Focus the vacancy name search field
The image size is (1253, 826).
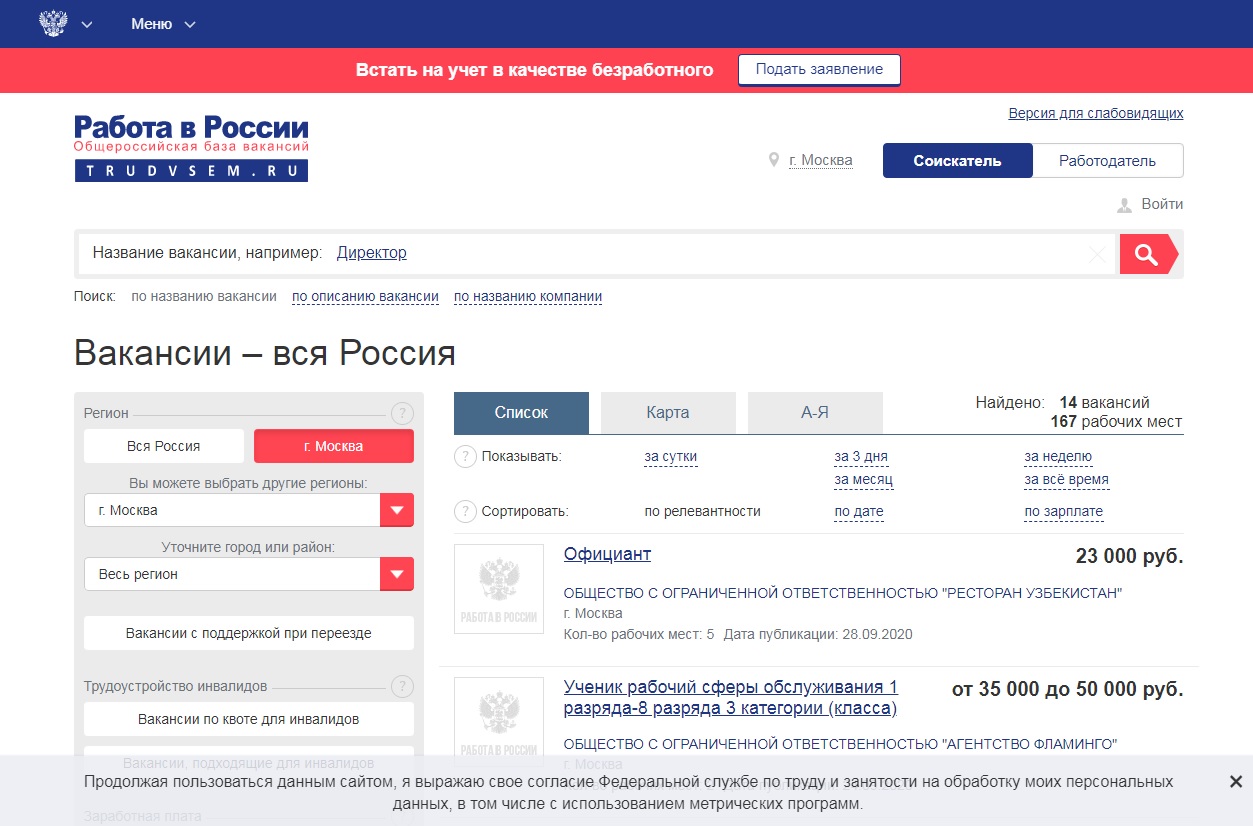tap(596, 254)
